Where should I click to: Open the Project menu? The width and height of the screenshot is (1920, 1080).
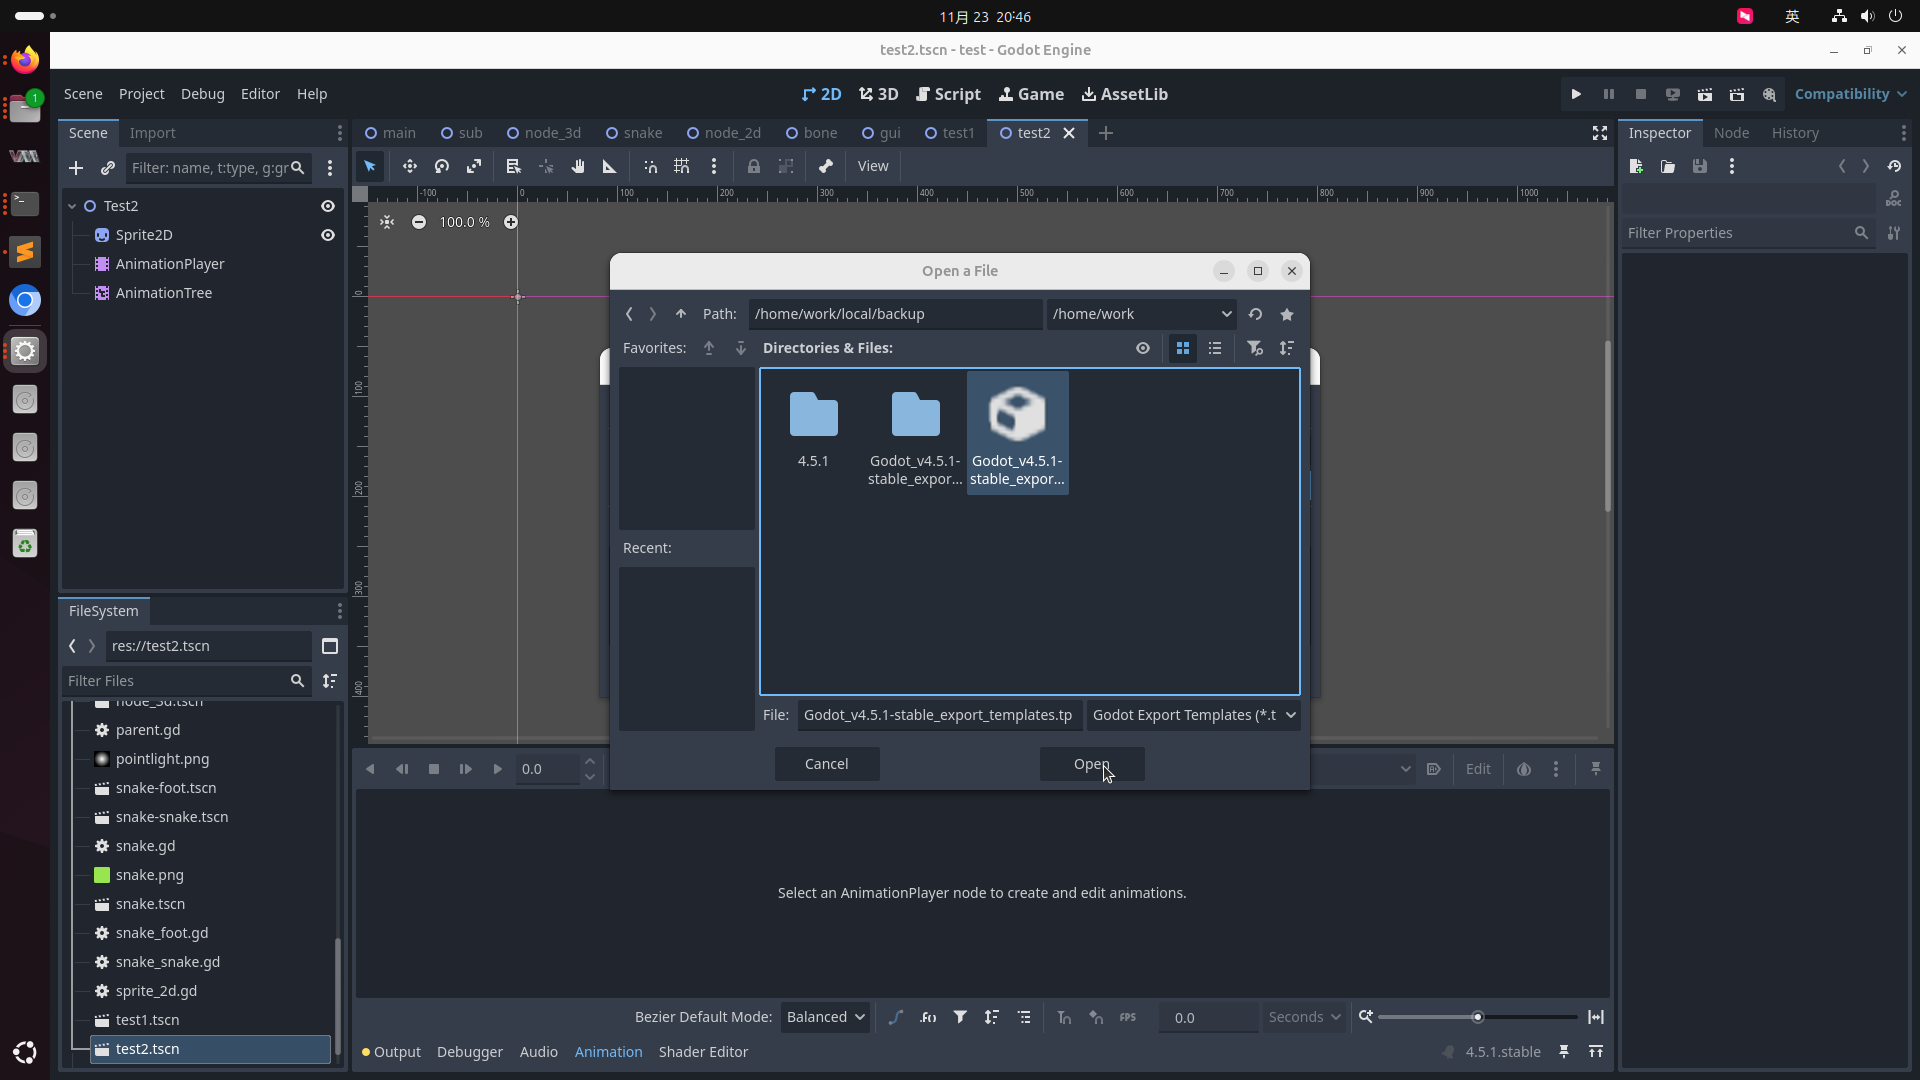141,94
